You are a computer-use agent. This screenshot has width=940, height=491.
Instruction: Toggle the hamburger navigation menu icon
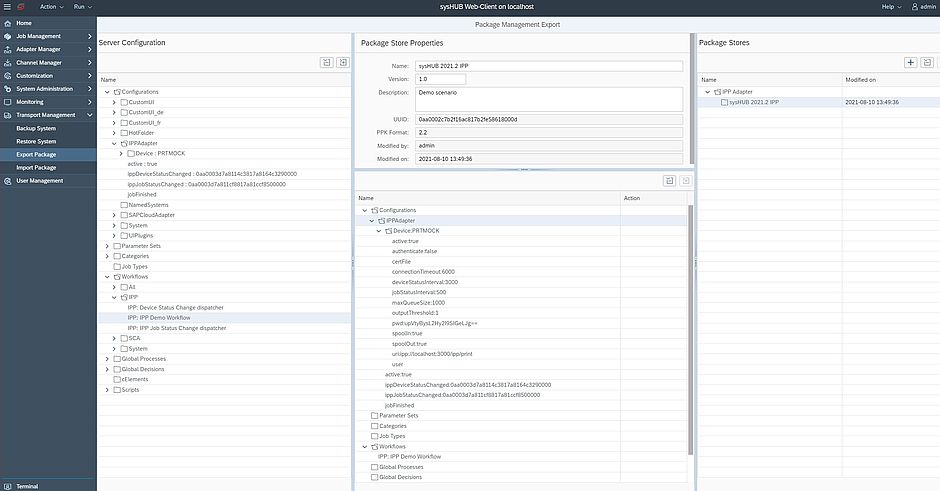point(7,7)
